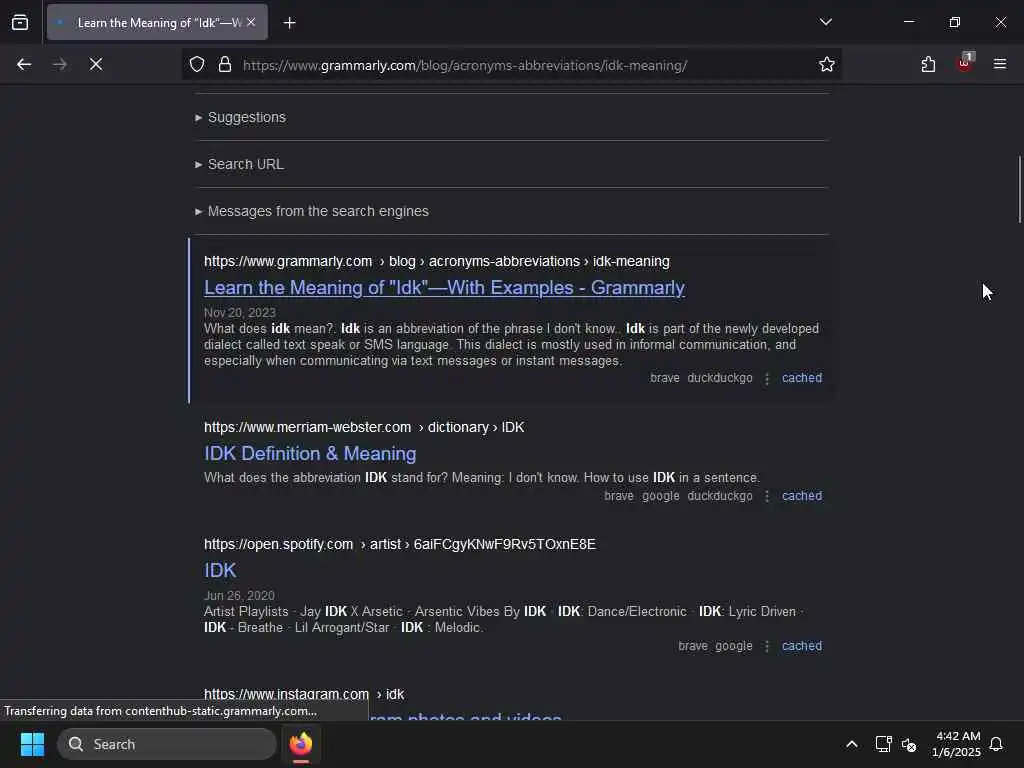Click open.spotify.com result URL

pos(400,545)
